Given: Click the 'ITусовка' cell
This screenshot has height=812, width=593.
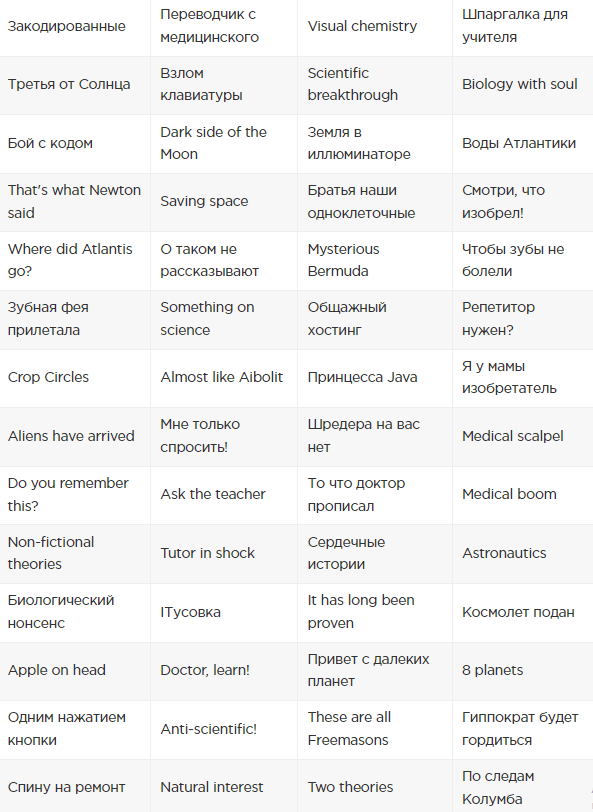Looking at the screenshot, I should (224, 613).
